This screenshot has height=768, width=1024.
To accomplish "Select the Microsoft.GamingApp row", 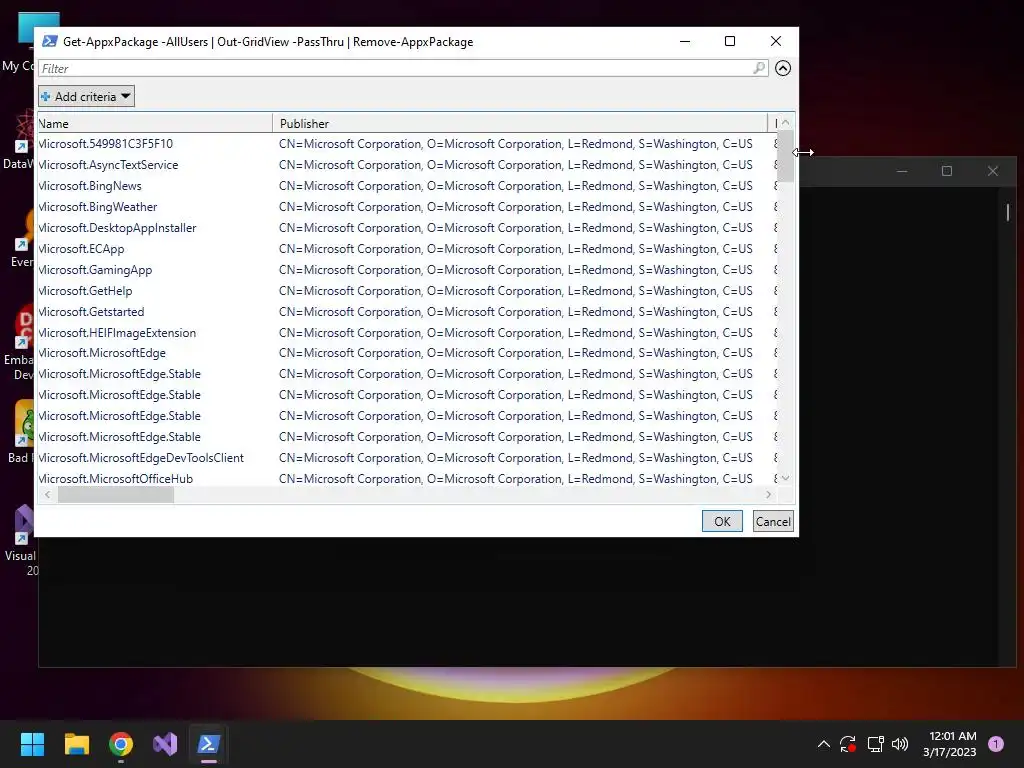I will pos(406,269).
